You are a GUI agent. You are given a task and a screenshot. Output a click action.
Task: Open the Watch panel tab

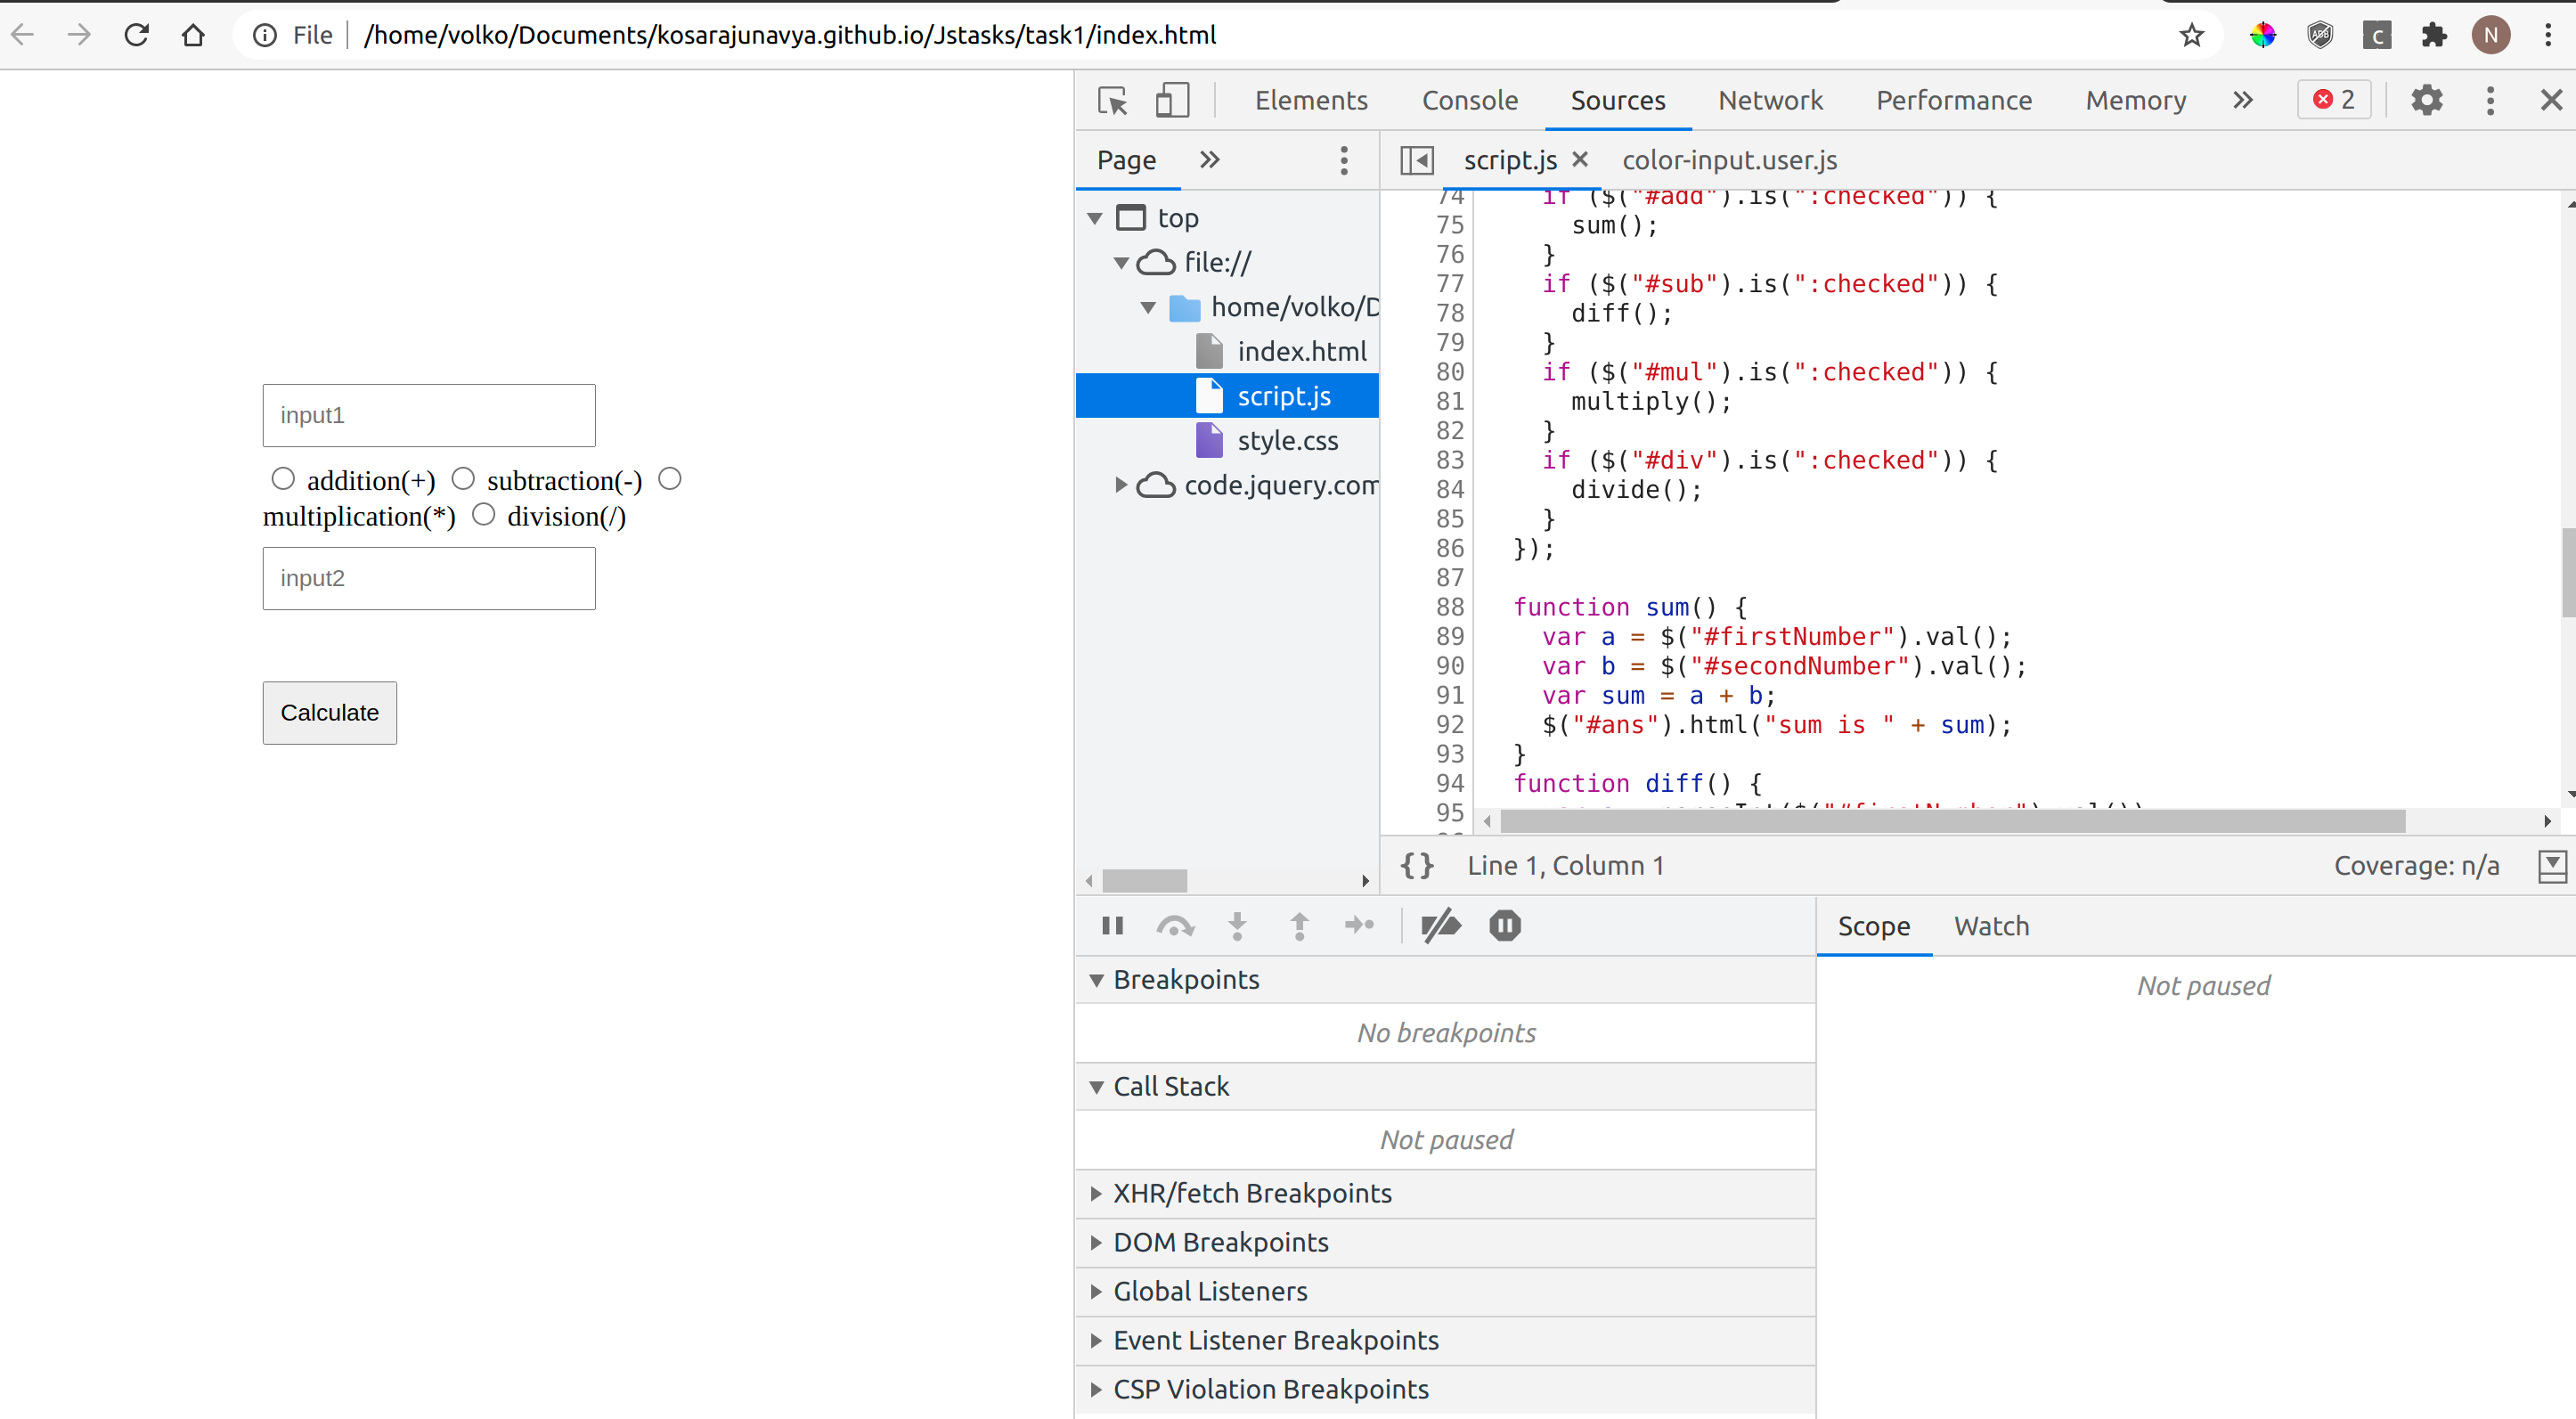click(x=1991, y=926)
